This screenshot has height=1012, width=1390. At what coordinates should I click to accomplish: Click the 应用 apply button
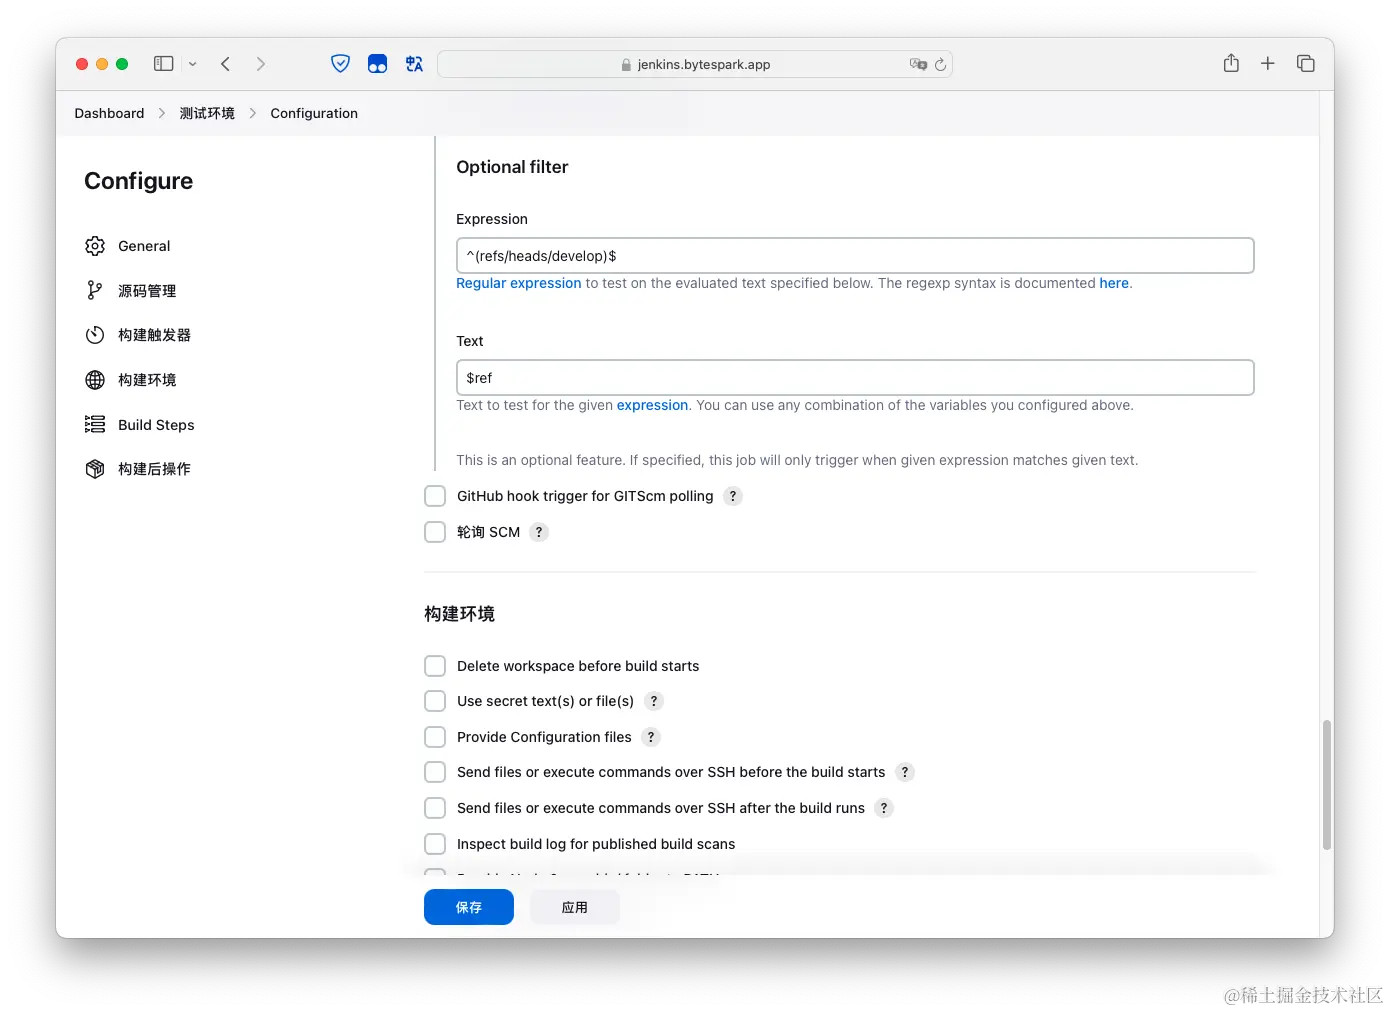coord(575,907)
